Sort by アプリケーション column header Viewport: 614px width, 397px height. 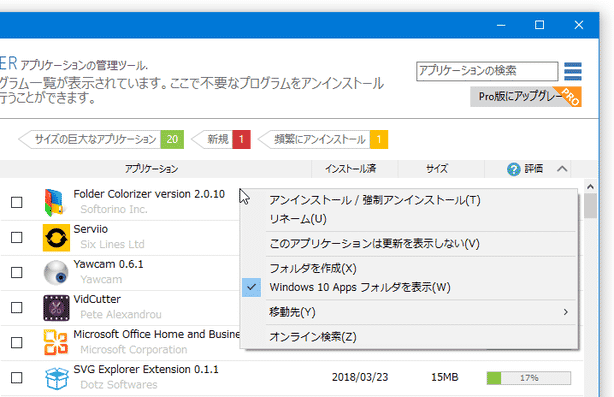tap(152, 169)
